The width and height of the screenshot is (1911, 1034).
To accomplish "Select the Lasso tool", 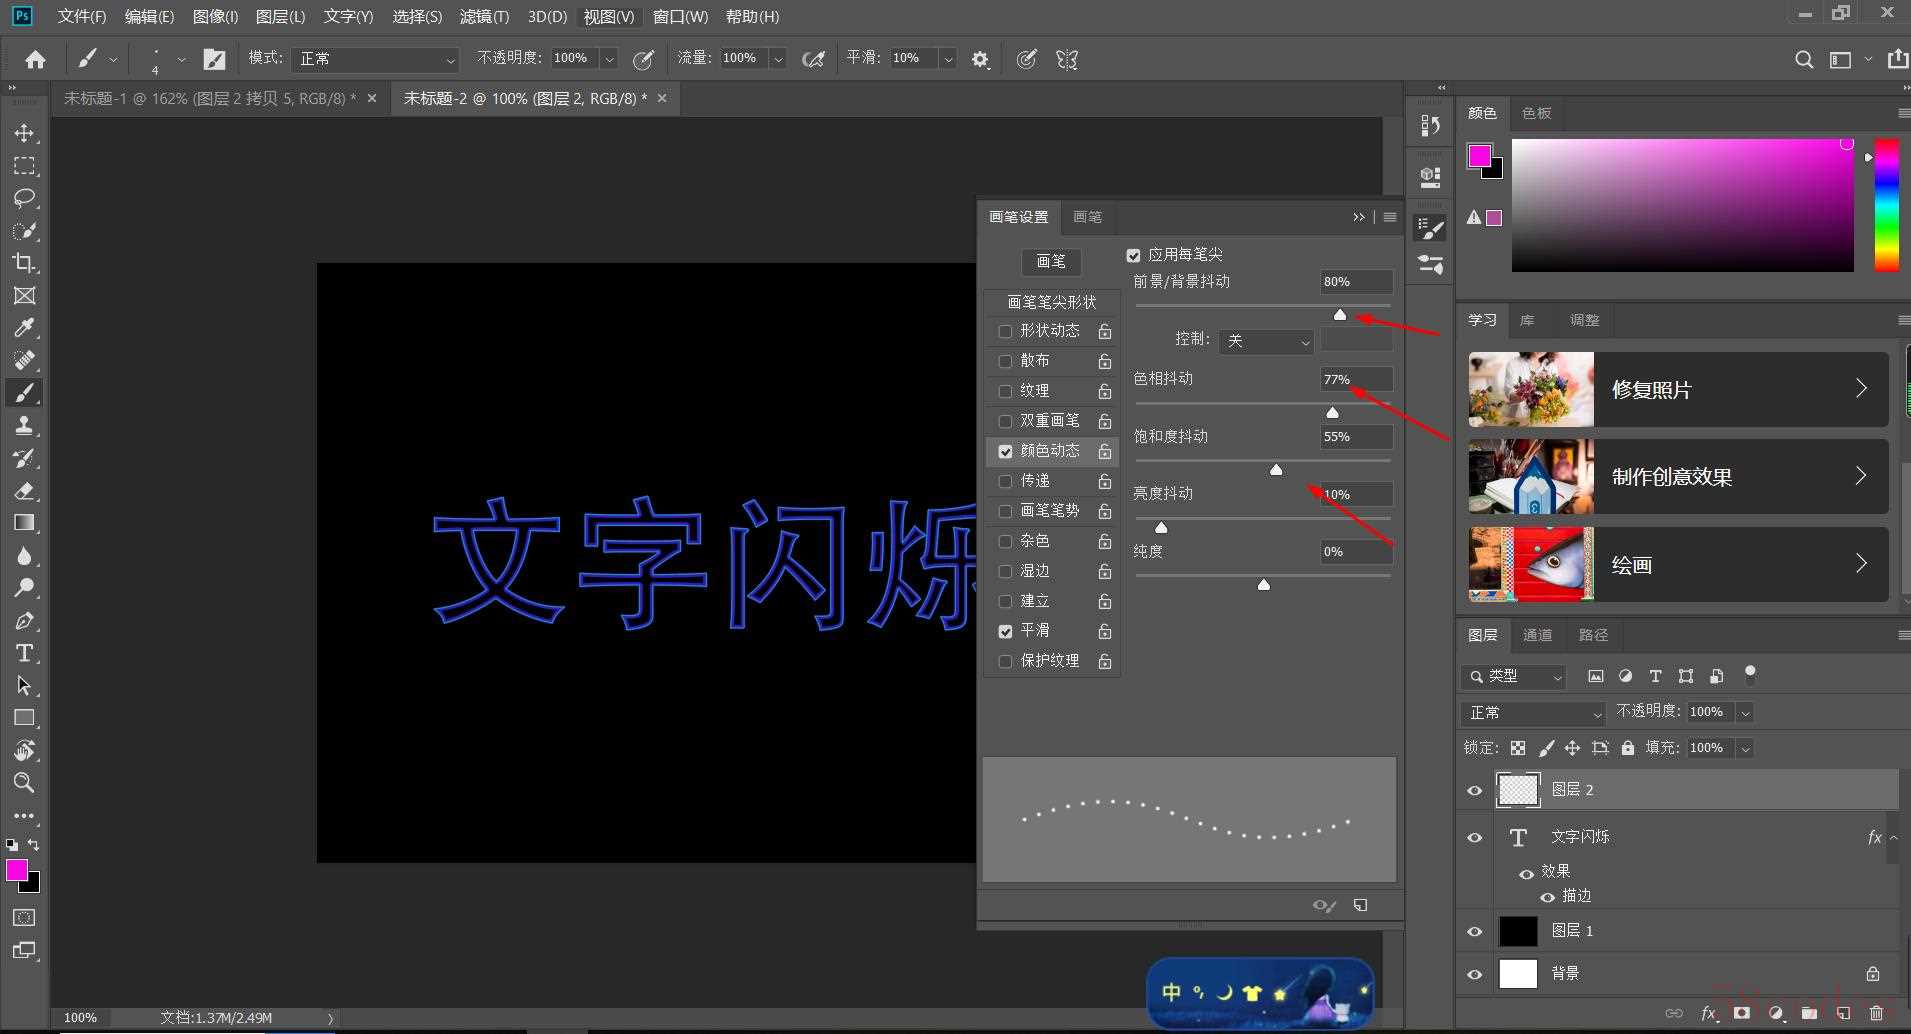I will [x=24, y=198].
